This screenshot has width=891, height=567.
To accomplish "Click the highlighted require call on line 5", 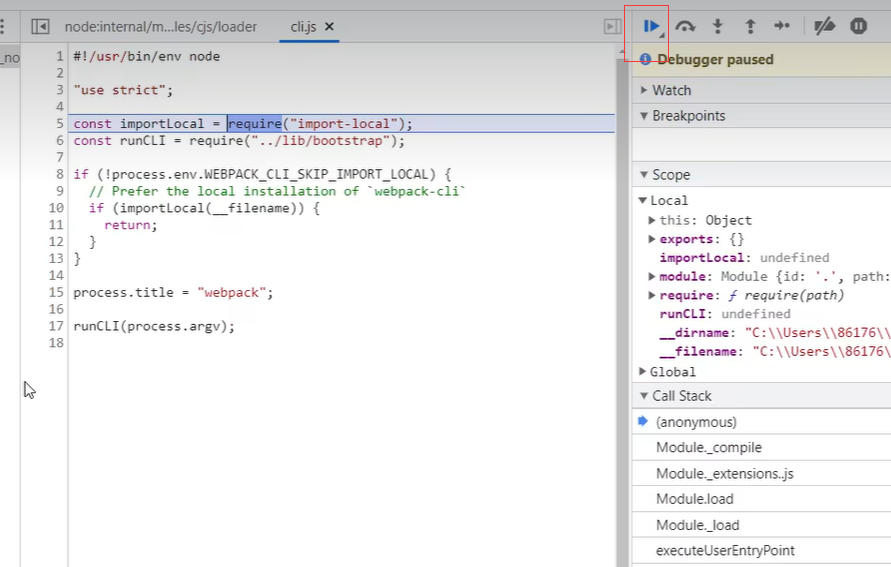I will pyautogui.click(x=255, y=124).
